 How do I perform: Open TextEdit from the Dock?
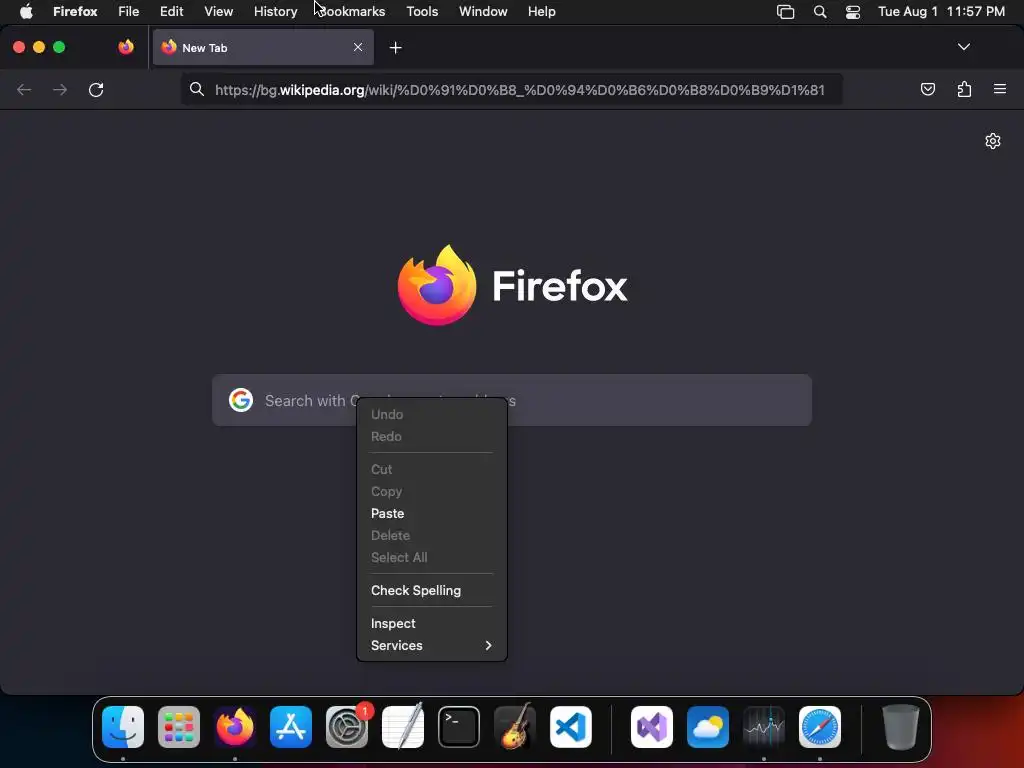(x=403, y=726)
